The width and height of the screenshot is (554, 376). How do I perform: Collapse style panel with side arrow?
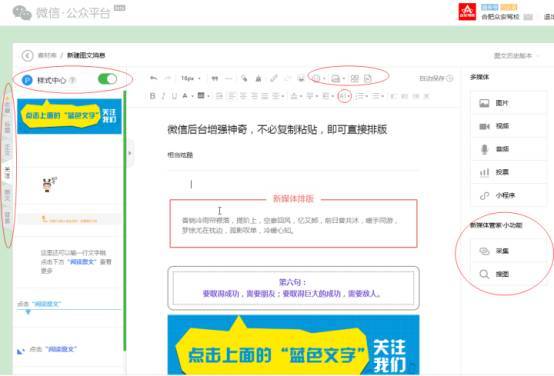[130, 153]
